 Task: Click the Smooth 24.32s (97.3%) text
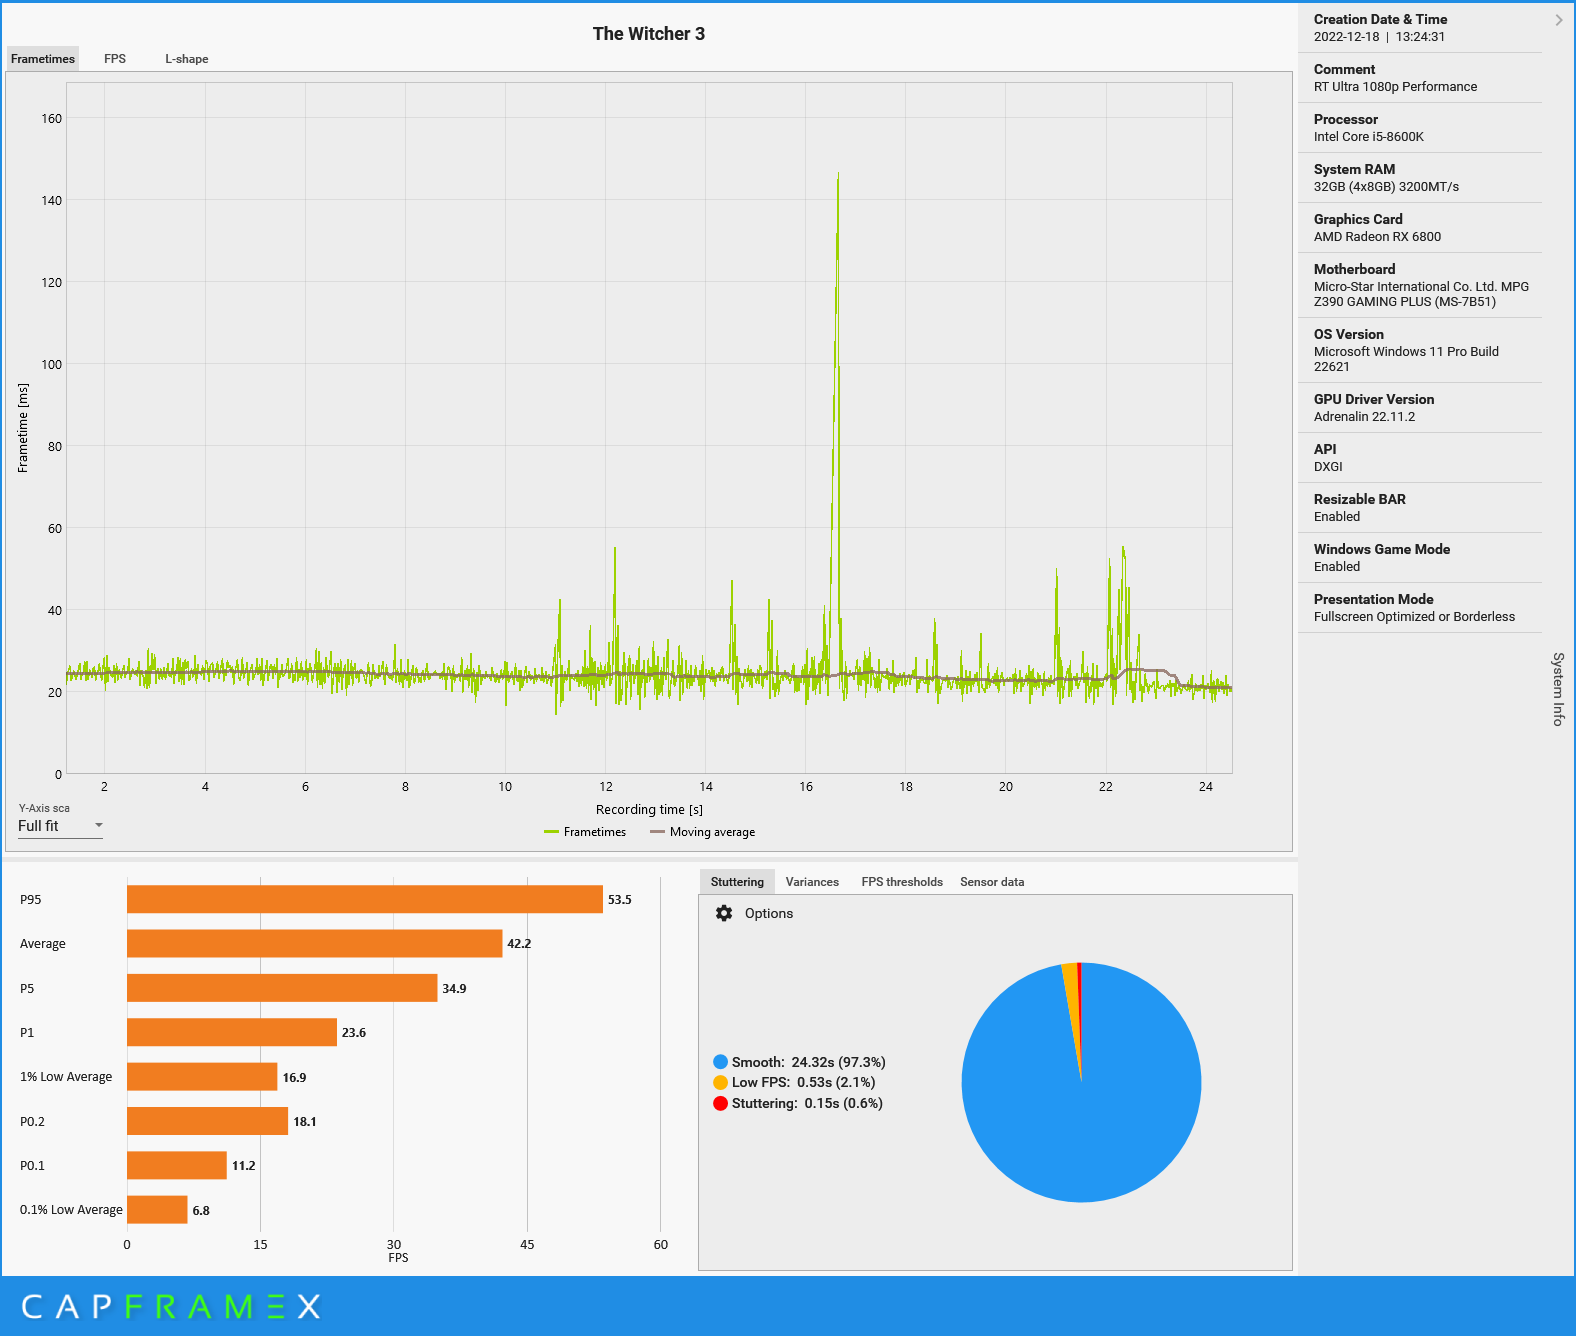tap(808, 1062)
